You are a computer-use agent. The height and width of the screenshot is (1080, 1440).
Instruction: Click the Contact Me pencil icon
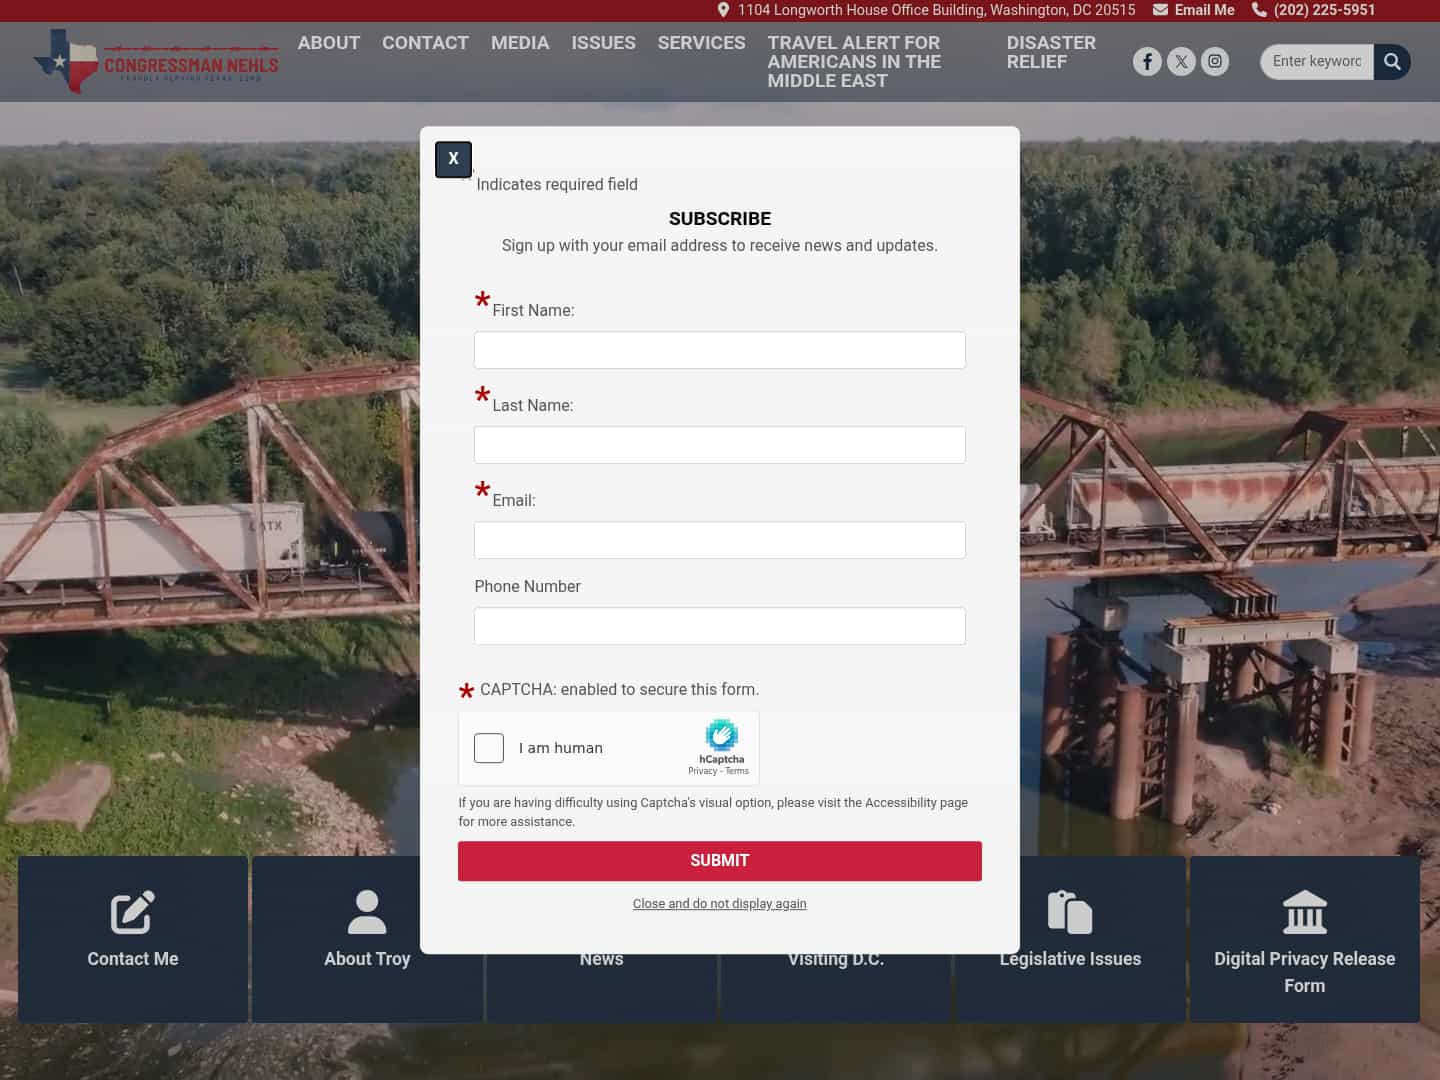133,912
